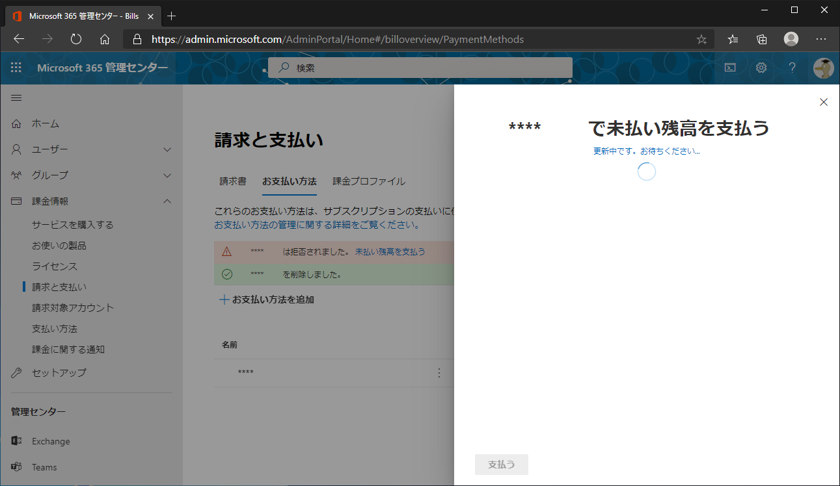Open 課金に関する通知 in sidebar
The width and height of the screenshot is (840, 486).
pos(68,349)
